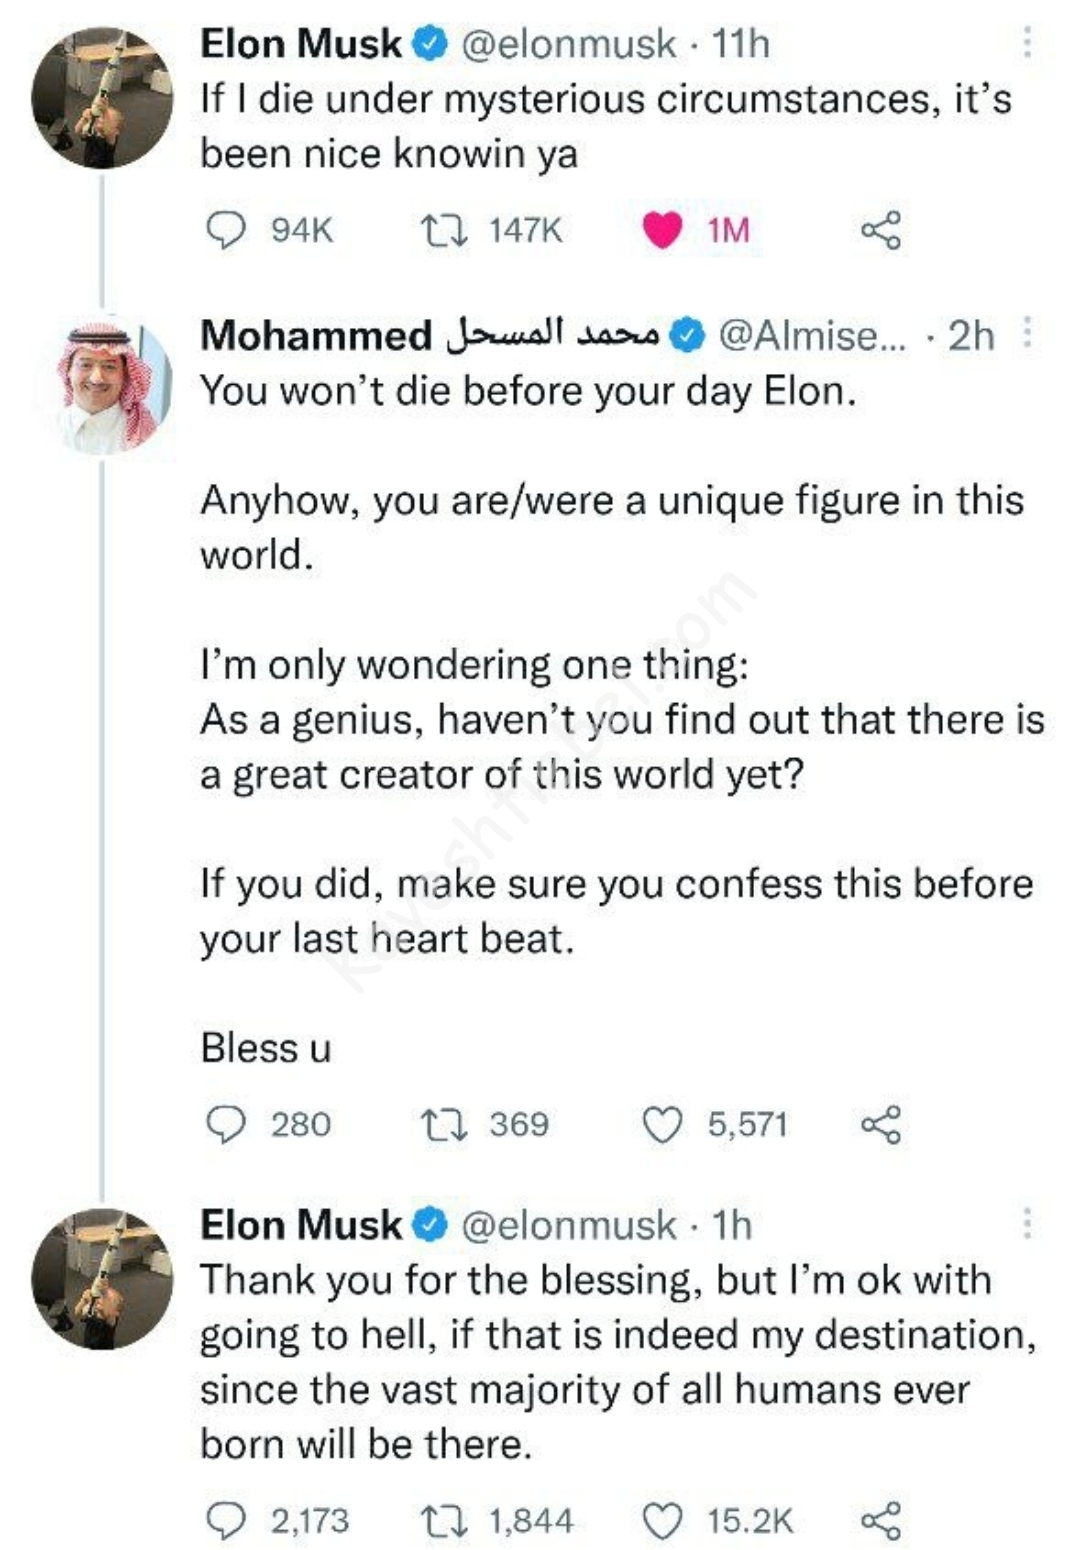Open more options on the 11h tweet
Viewport: 1079px width, 1550px height.
point(1027,43)
